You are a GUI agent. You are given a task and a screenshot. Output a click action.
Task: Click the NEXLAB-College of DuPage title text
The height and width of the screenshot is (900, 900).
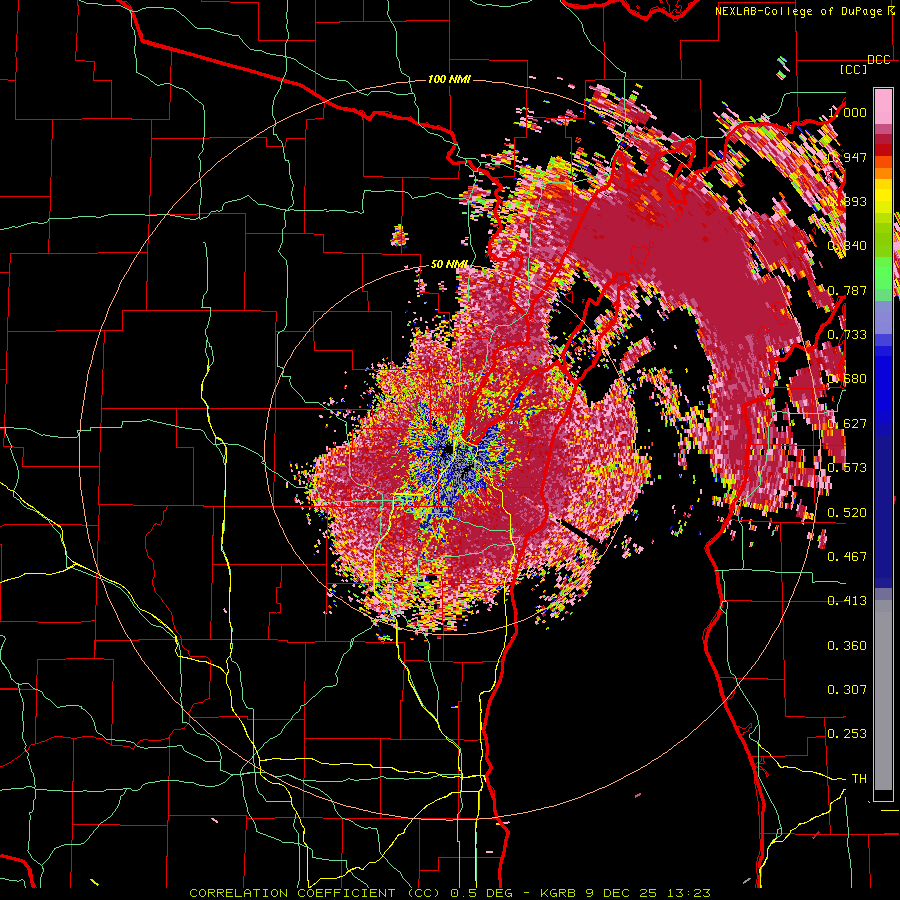coord(798,11)
